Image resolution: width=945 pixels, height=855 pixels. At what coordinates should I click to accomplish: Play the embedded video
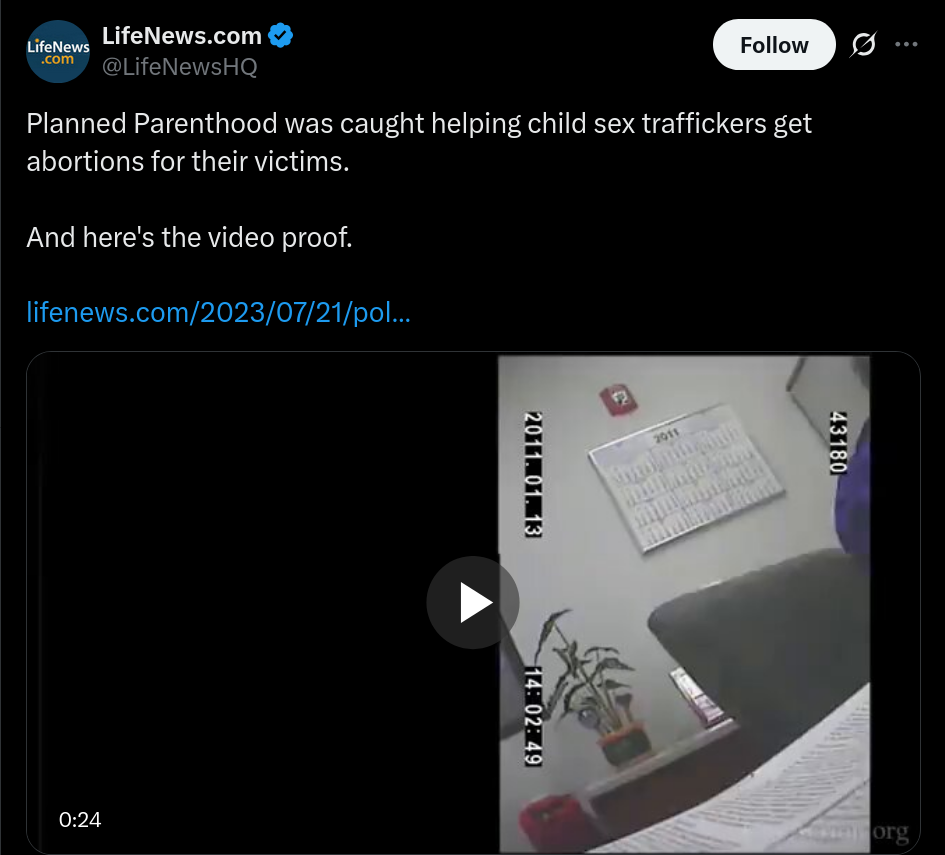pos(473,603)
